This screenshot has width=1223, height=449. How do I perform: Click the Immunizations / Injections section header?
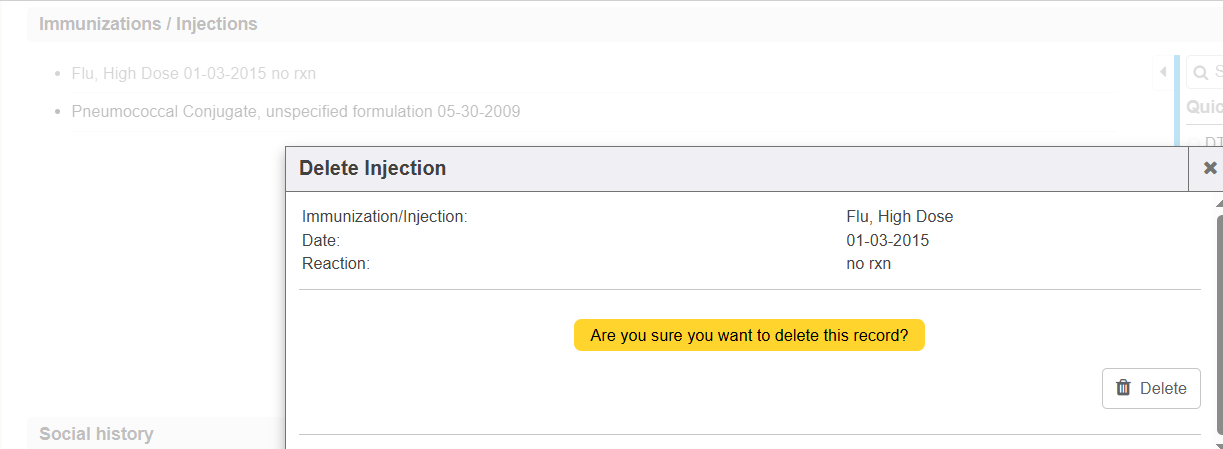[x=148, y=24]
